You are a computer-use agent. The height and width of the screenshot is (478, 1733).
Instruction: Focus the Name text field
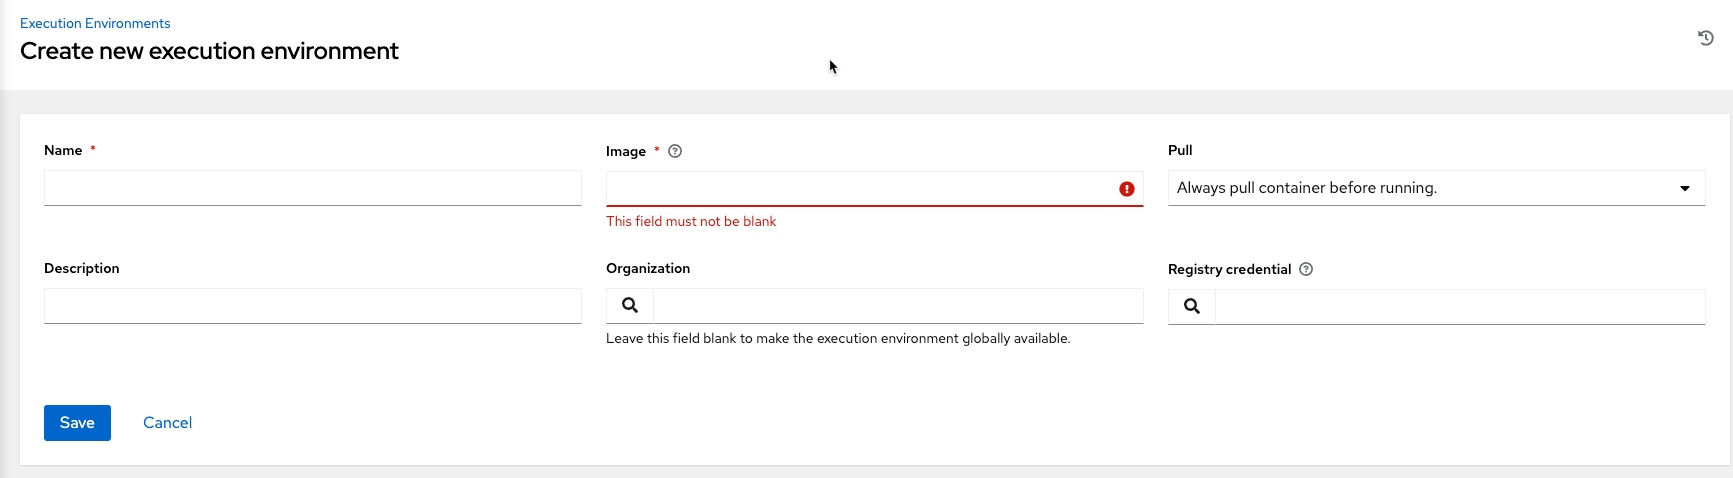pyautogui.click(x=312, y=188)
